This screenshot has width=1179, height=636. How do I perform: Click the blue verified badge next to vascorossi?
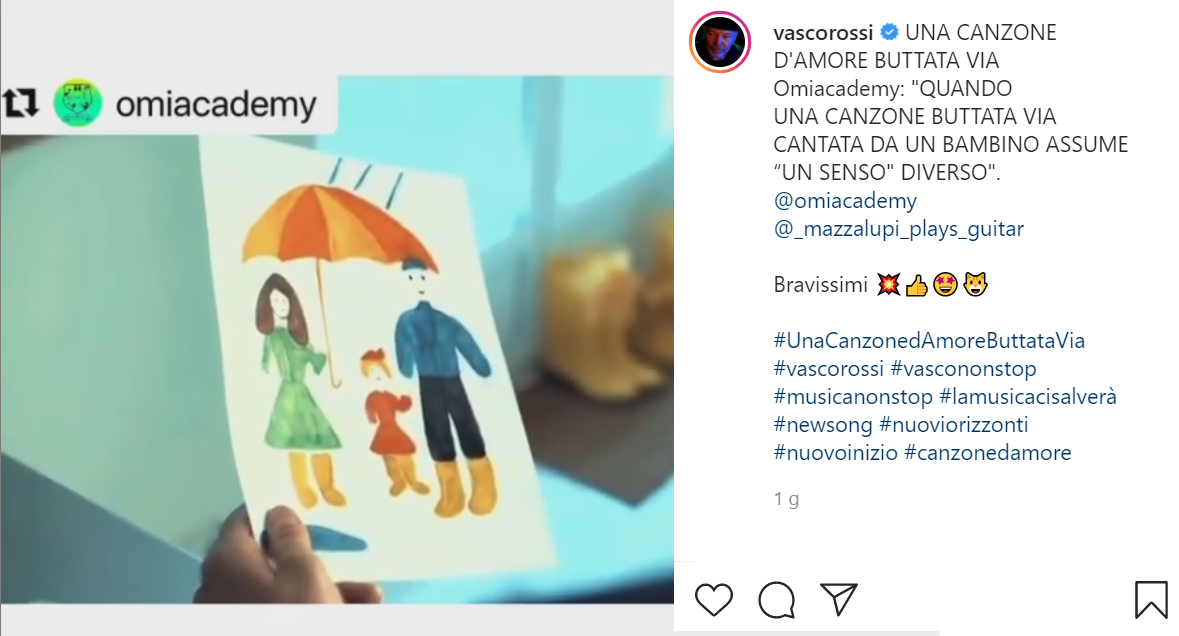pos(890,32)
